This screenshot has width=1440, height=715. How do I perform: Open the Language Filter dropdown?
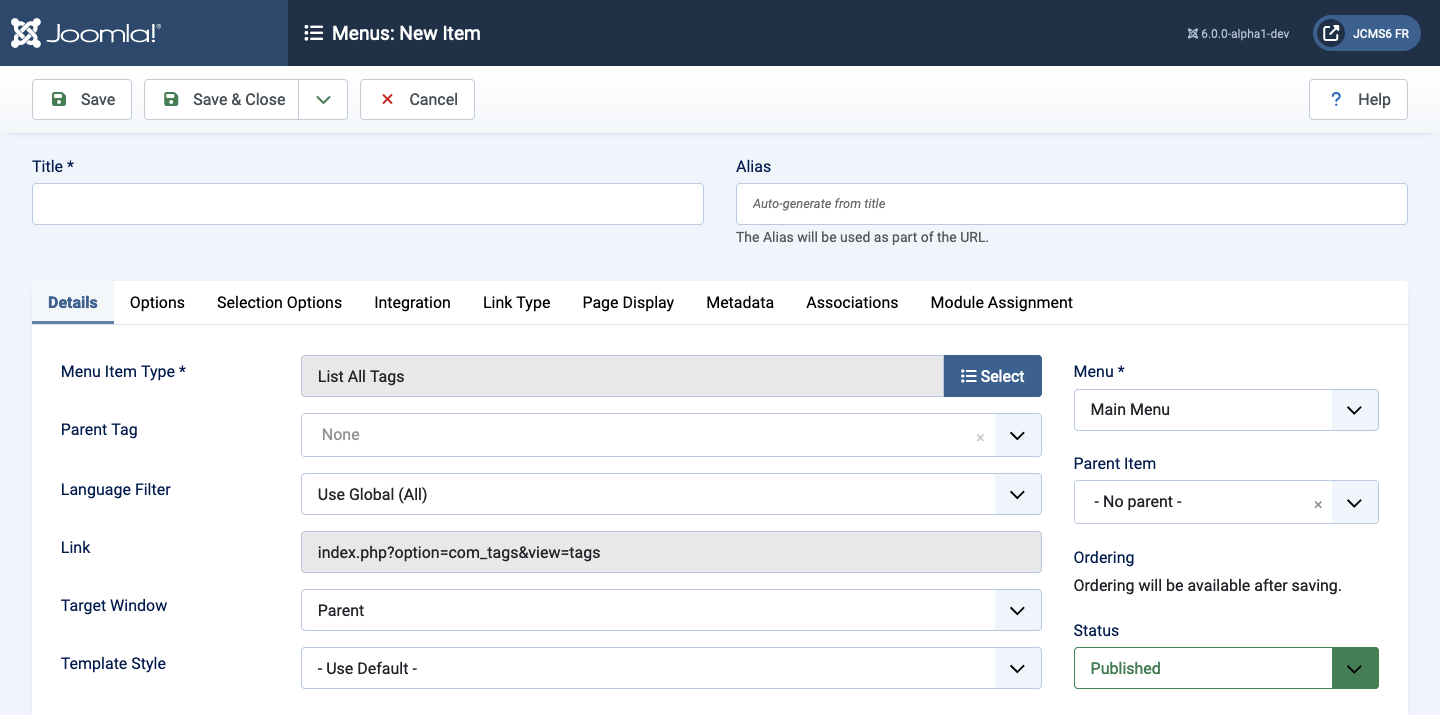click(1018, 493)
